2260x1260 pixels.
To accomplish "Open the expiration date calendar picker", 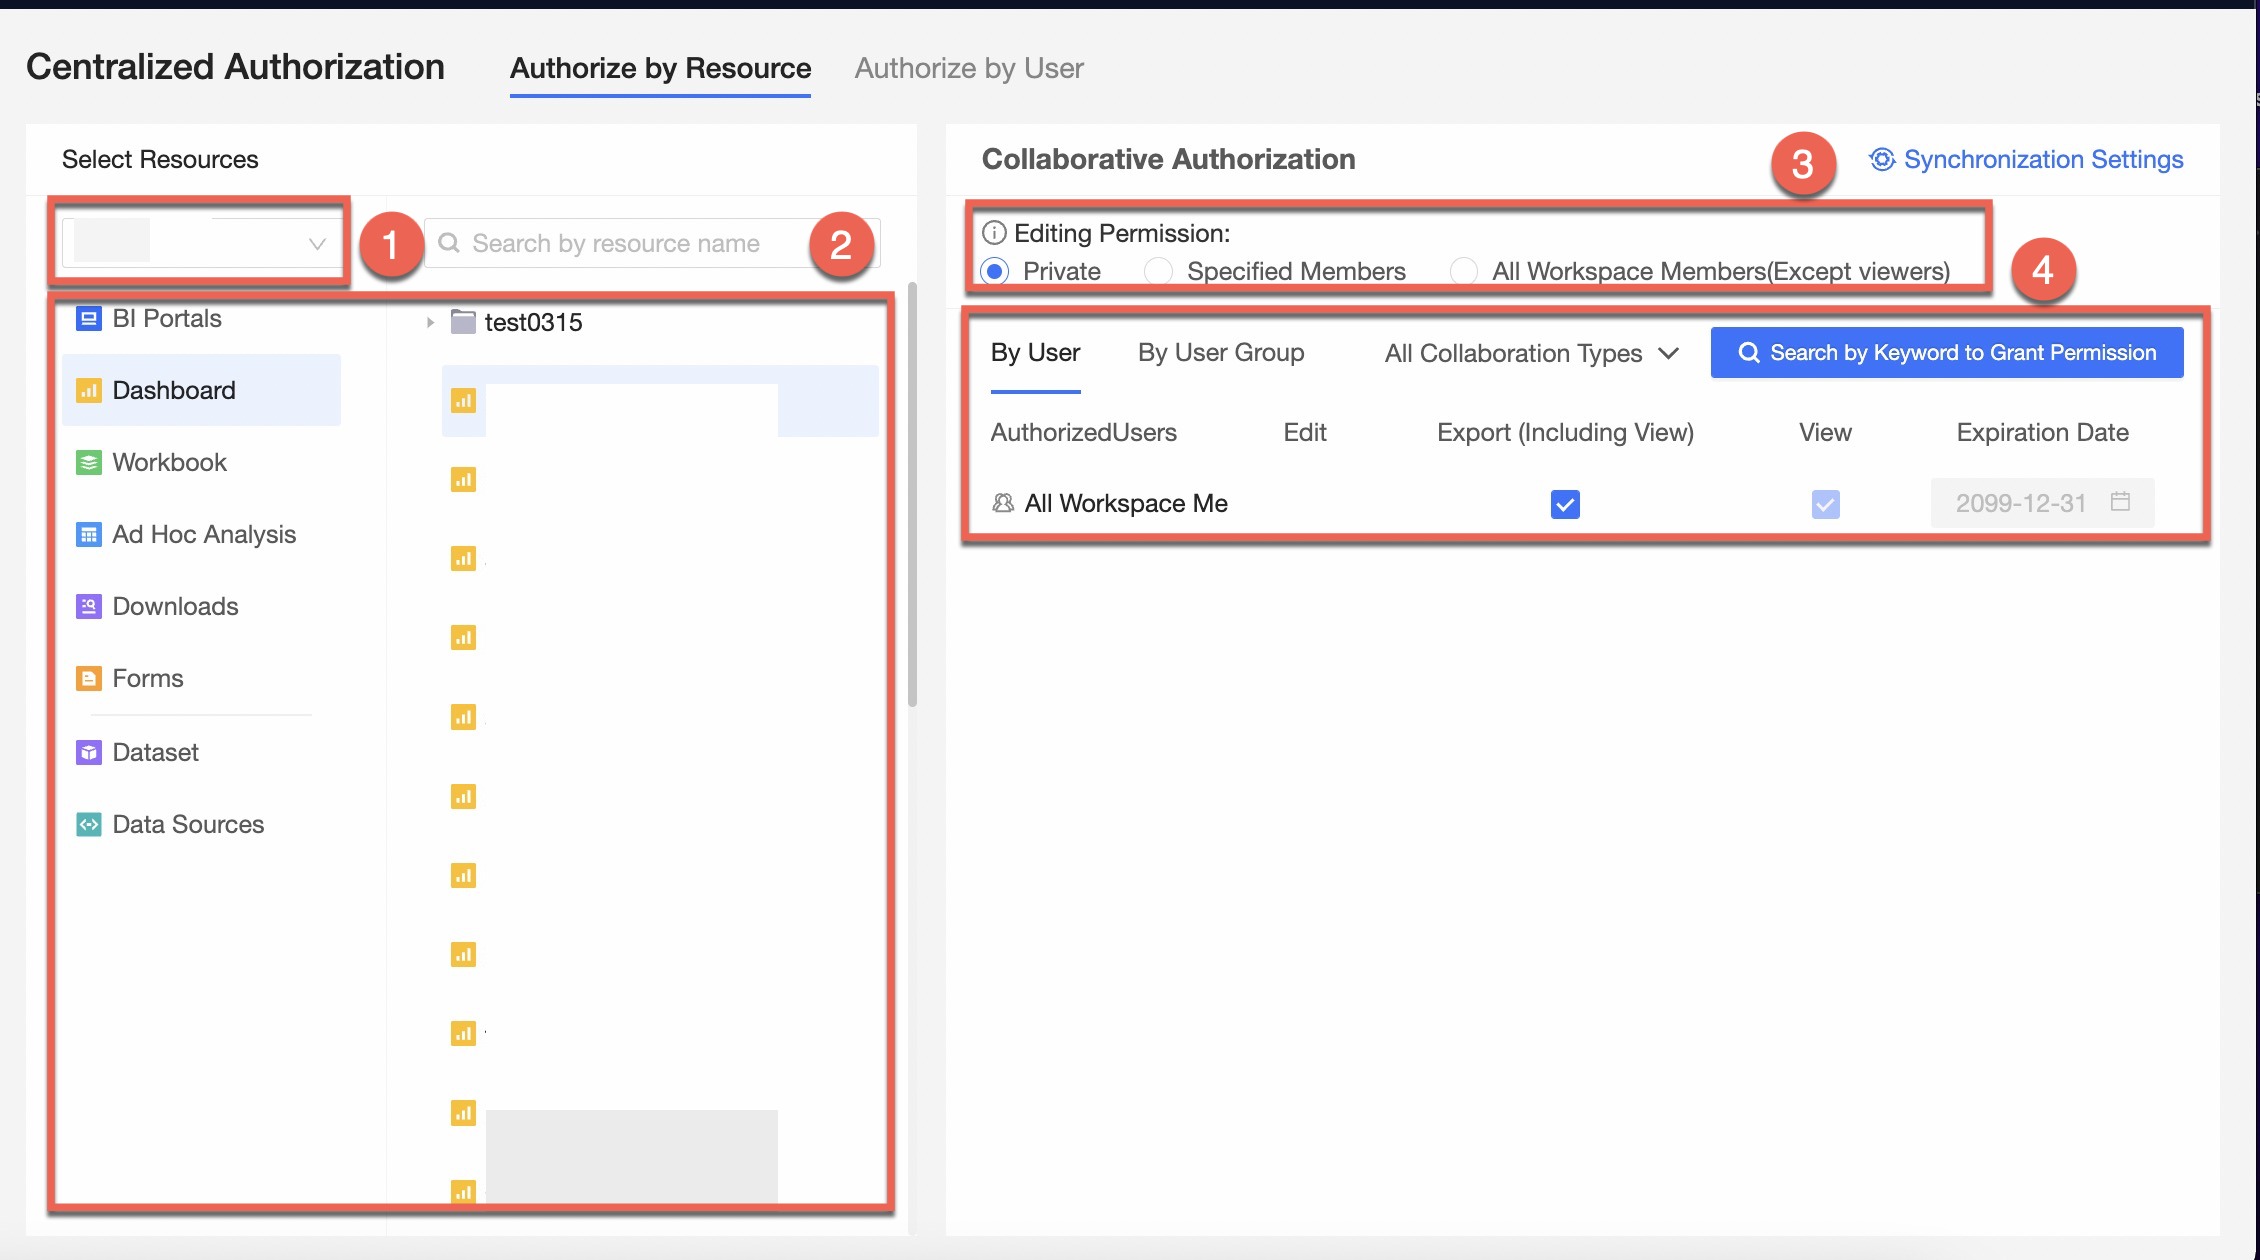I will tap(2121, 503).
